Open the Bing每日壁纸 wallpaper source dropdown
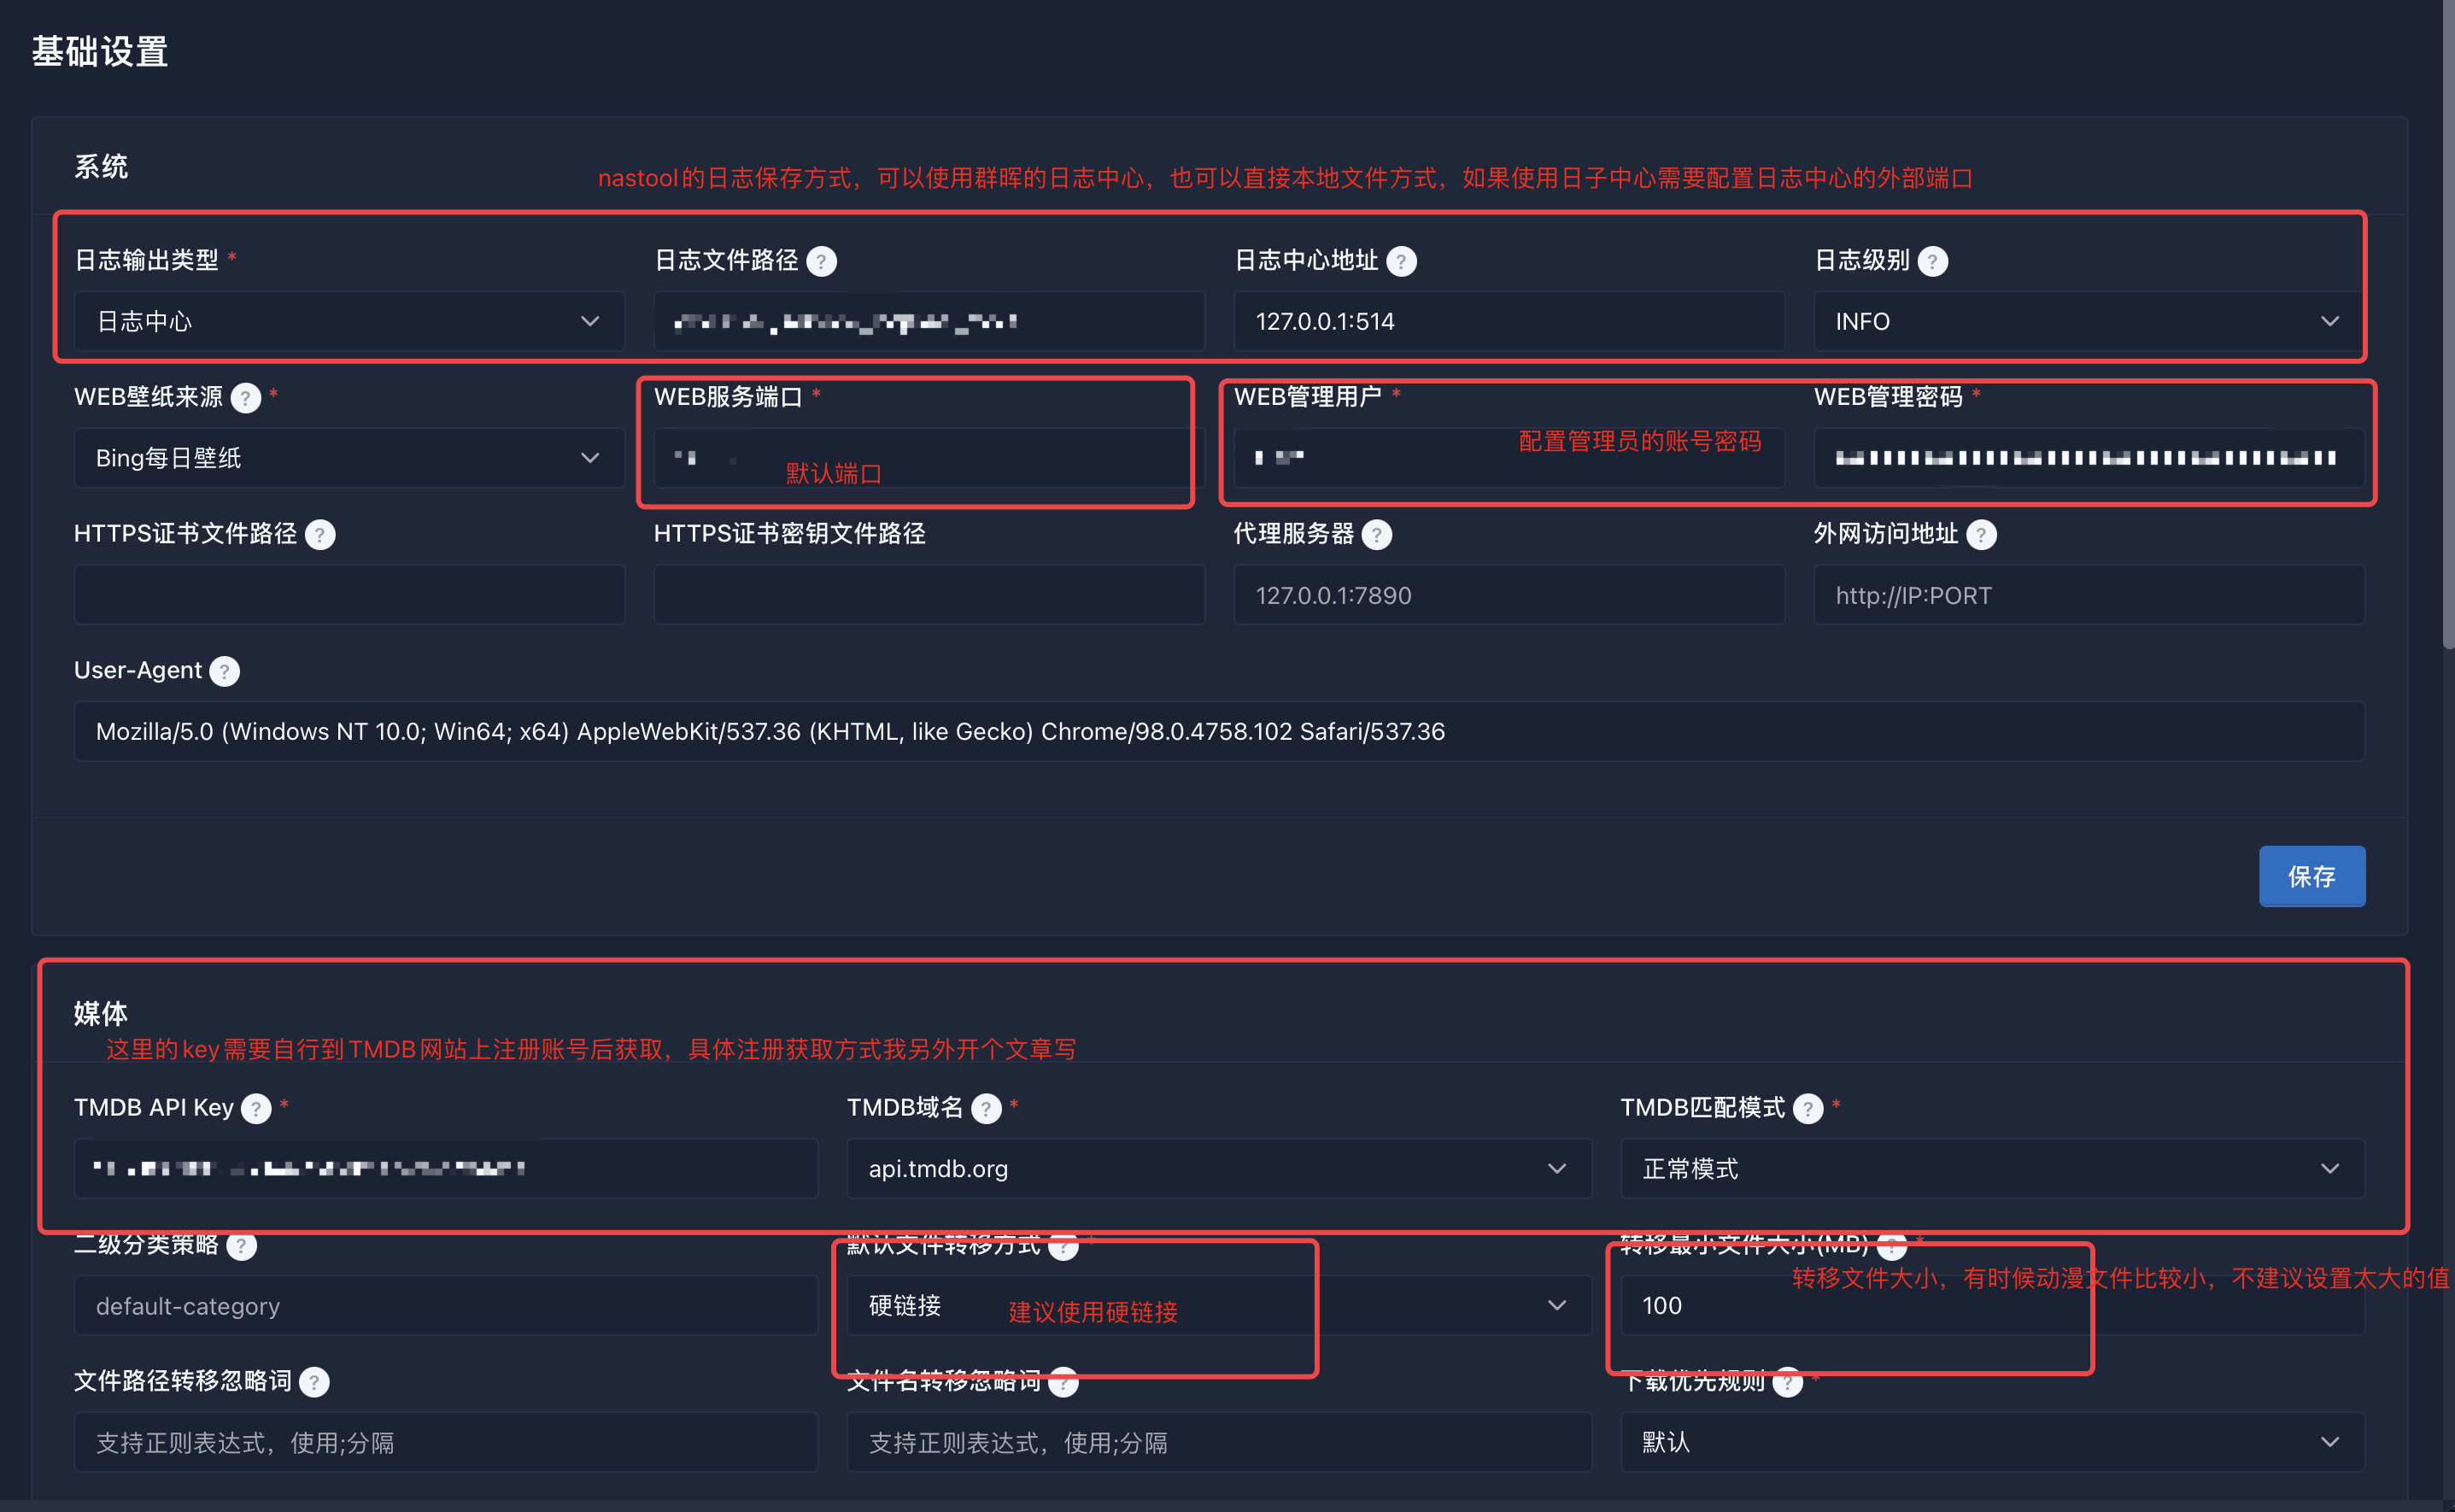2455x1512 pixels. pos(348,458)
